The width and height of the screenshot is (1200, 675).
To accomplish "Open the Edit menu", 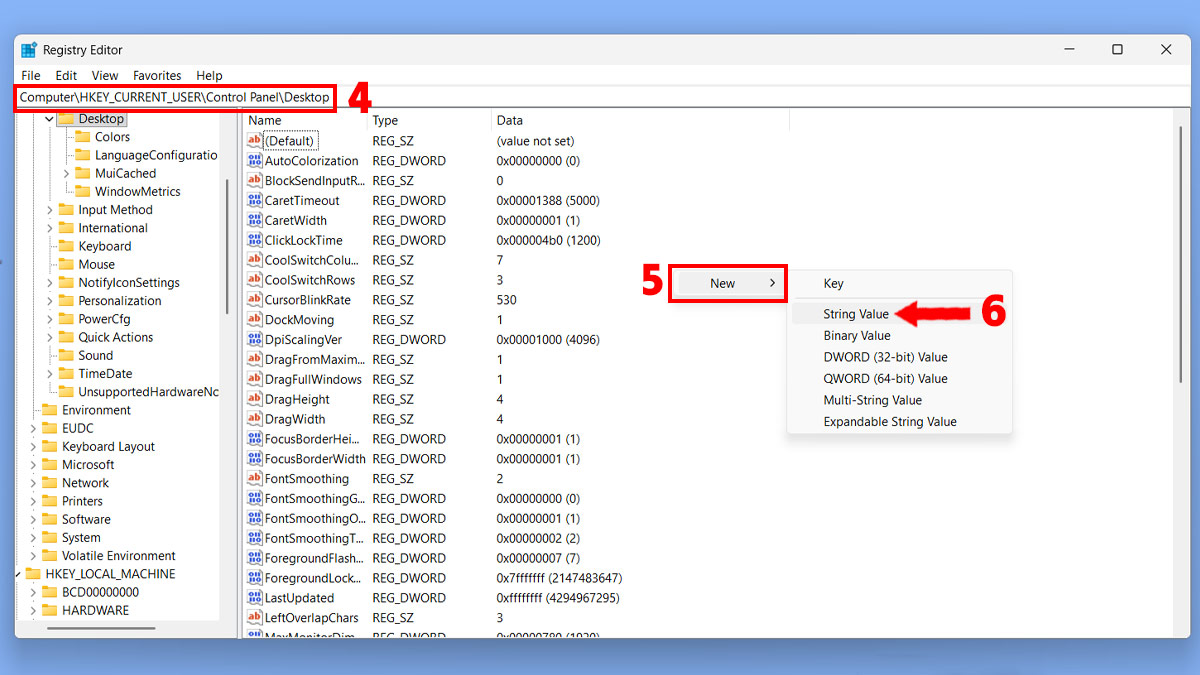I will coord(66,76).
